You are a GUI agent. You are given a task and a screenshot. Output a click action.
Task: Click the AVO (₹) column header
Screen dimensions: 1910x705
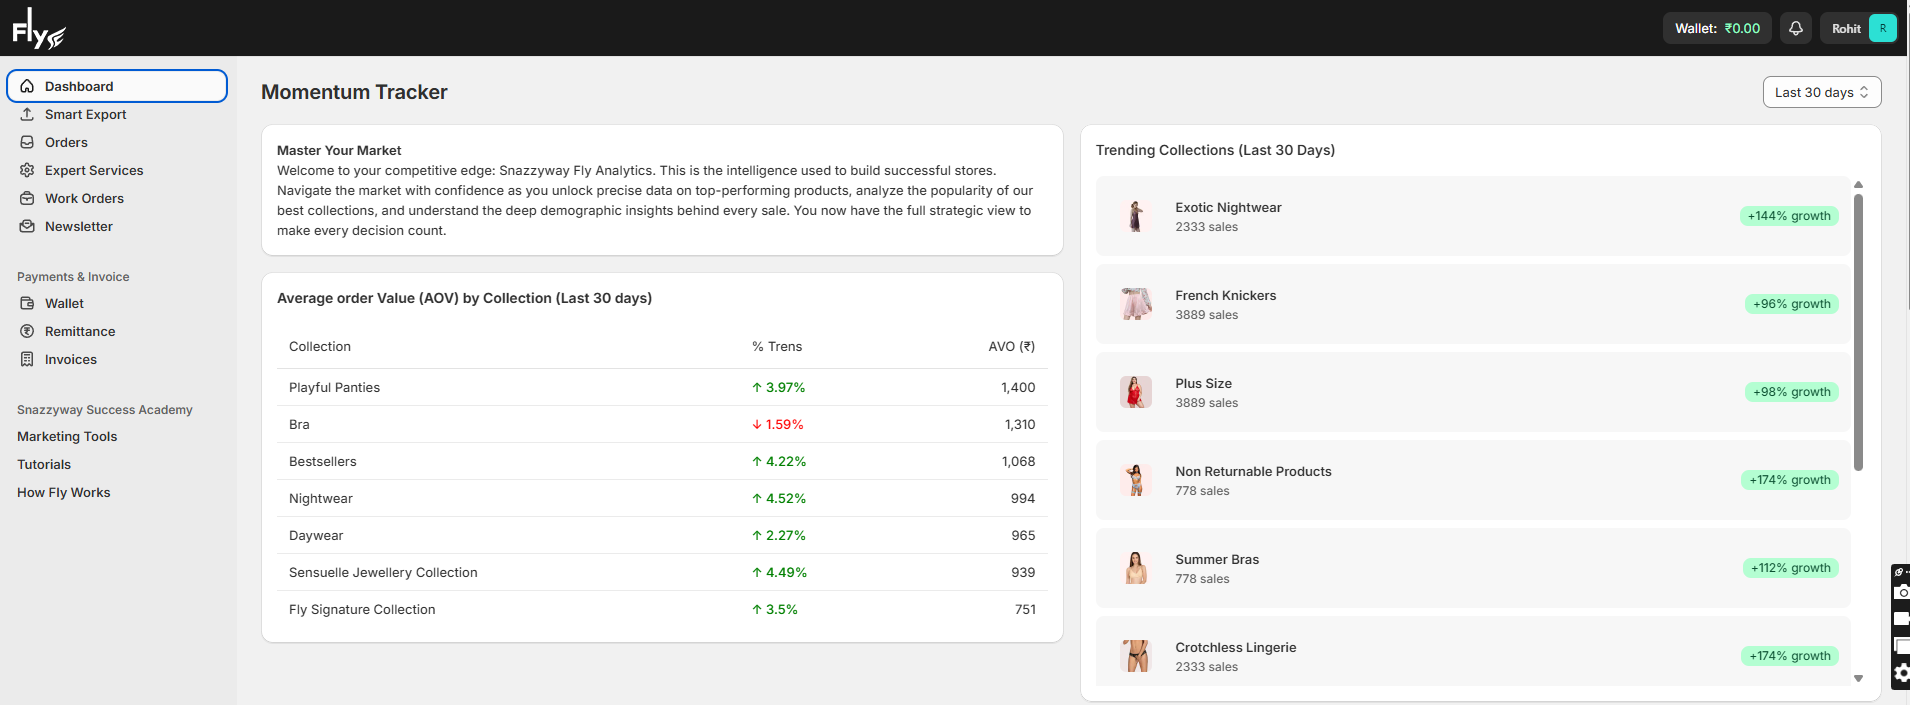1012,346
